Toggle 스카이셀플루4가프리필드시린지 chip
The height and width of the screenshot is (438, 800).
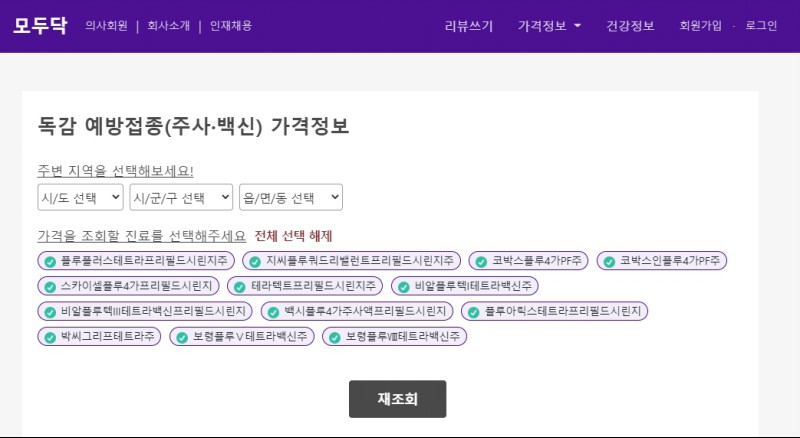coord(128,286)
